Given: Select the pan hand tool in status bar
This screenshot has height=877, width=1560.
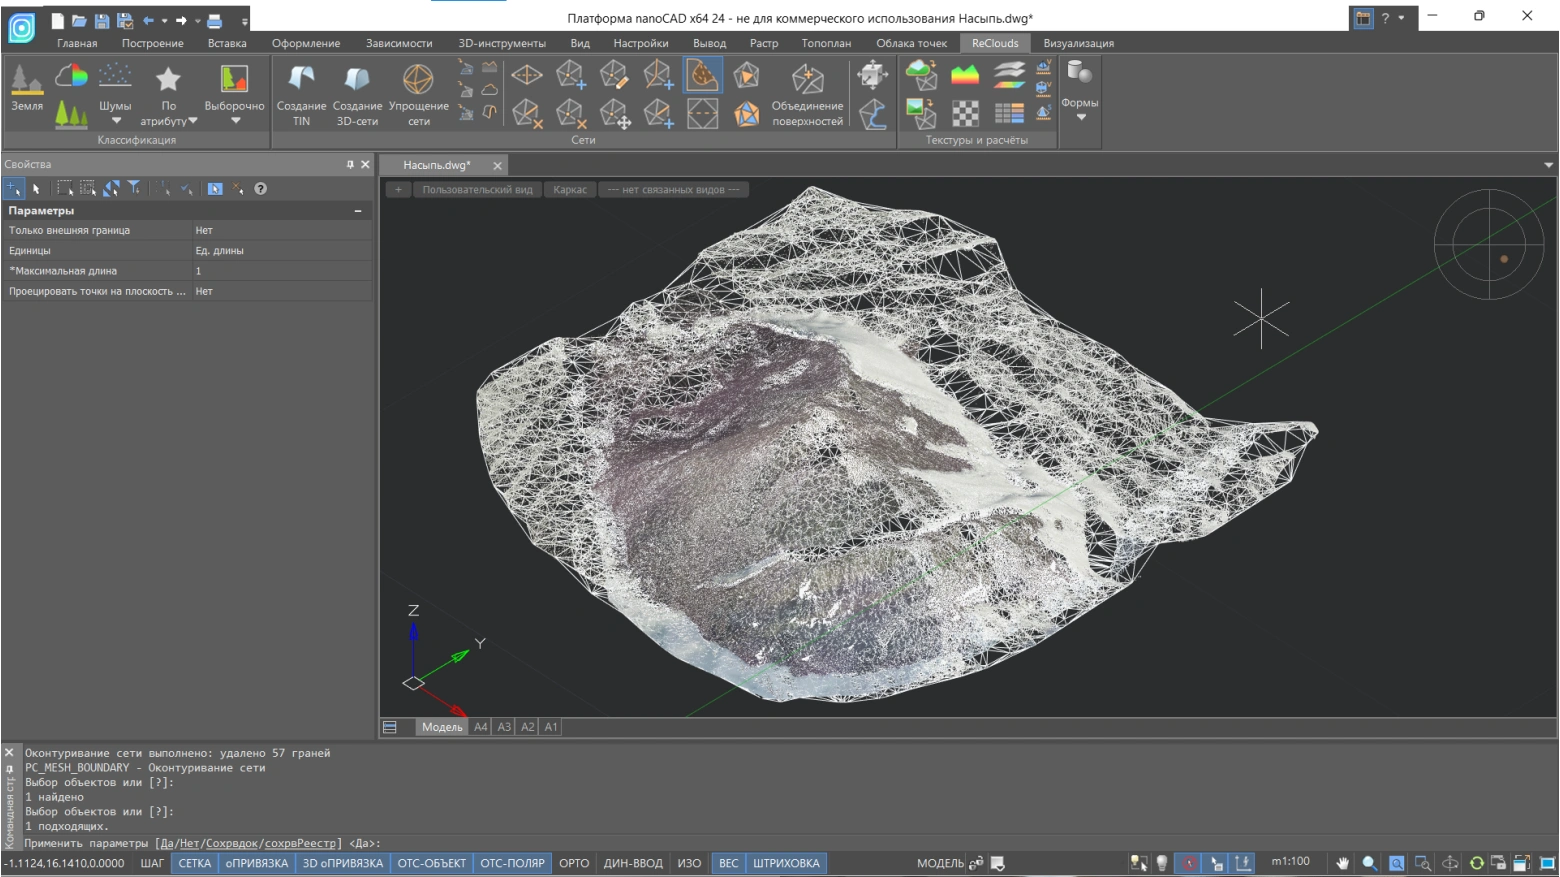Looking at the screenshot, I should tap(1342, 863).
